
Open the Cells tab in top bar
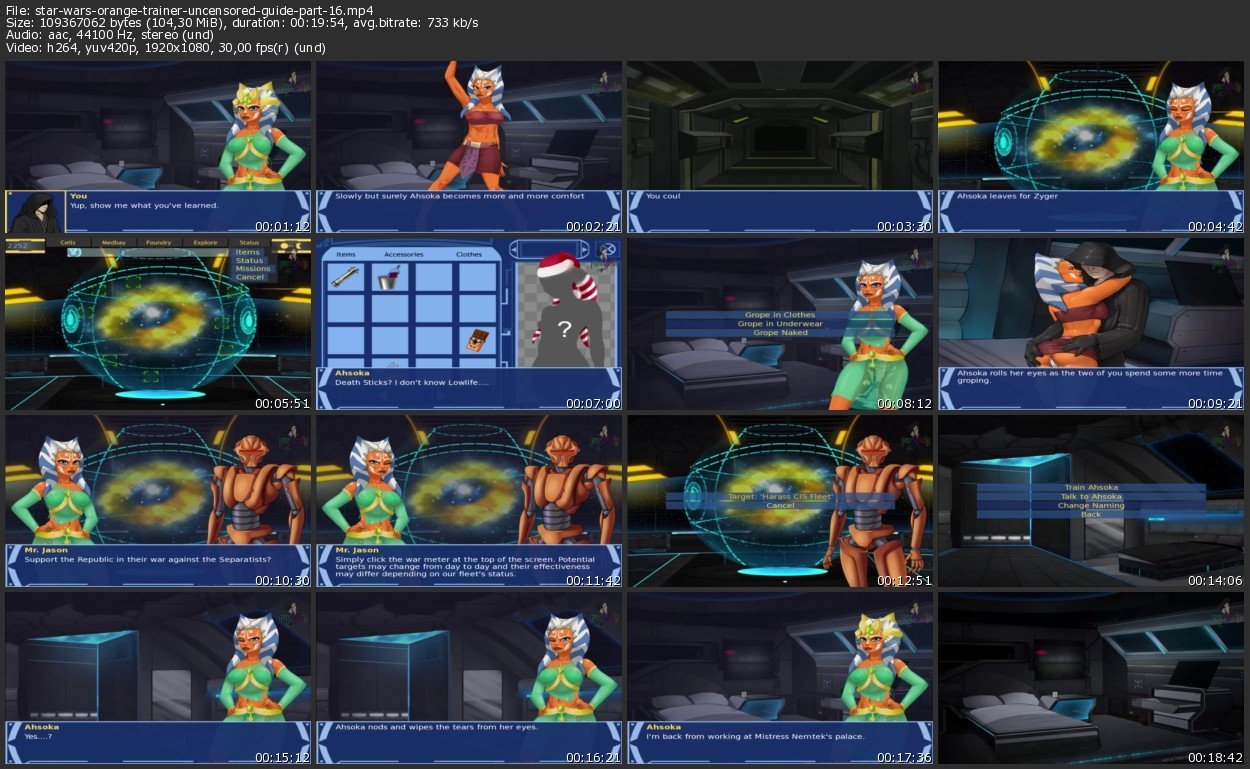[68, 242]
